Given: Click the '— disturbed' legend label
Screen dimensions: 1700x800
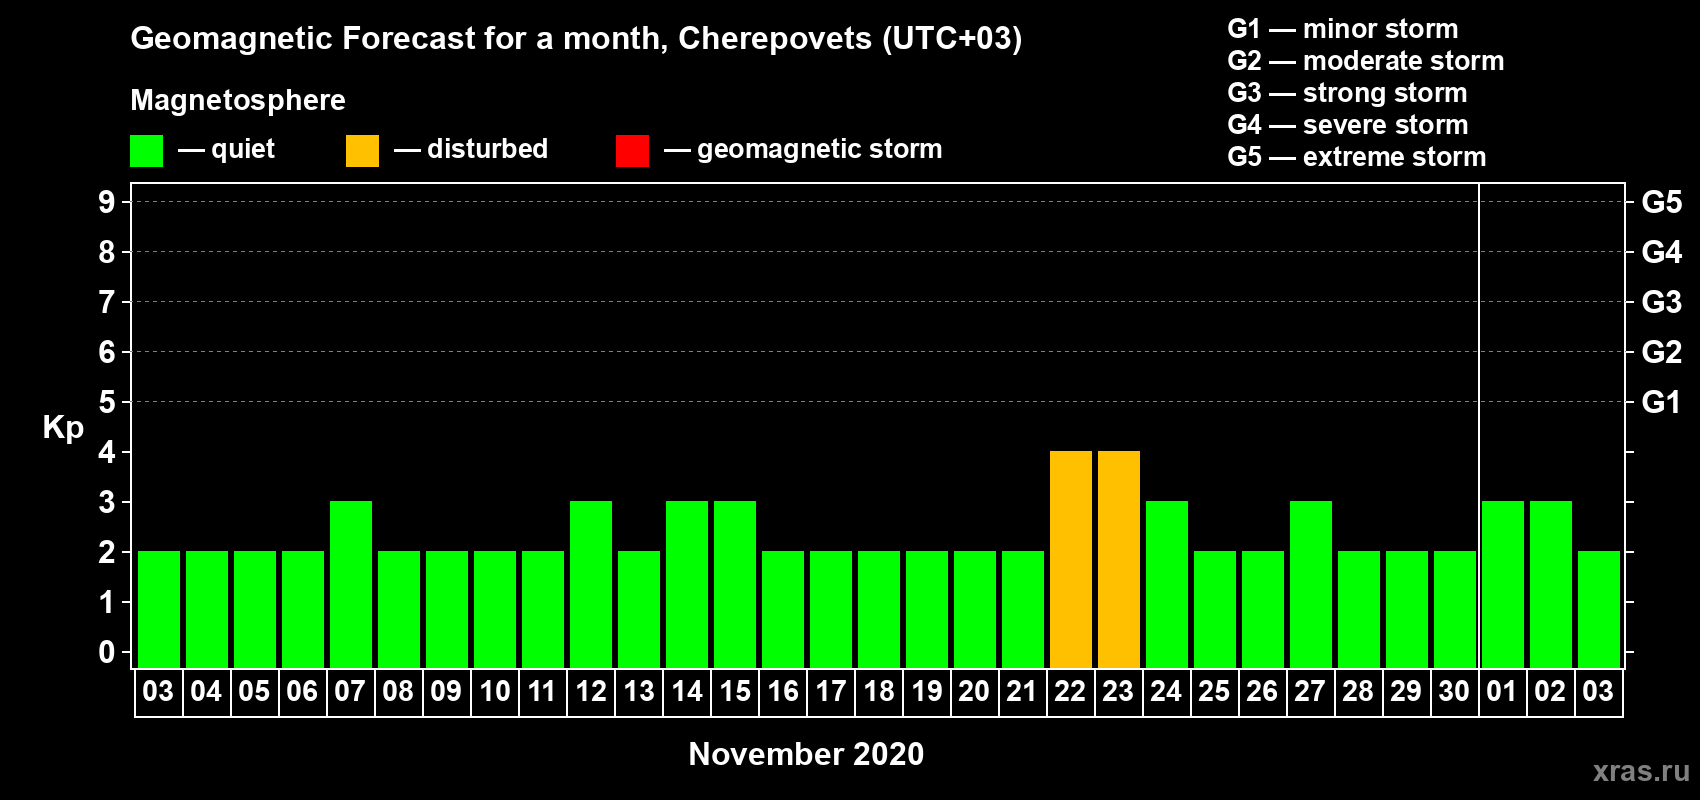Looking at the screenshot, I should pos(471,149).
